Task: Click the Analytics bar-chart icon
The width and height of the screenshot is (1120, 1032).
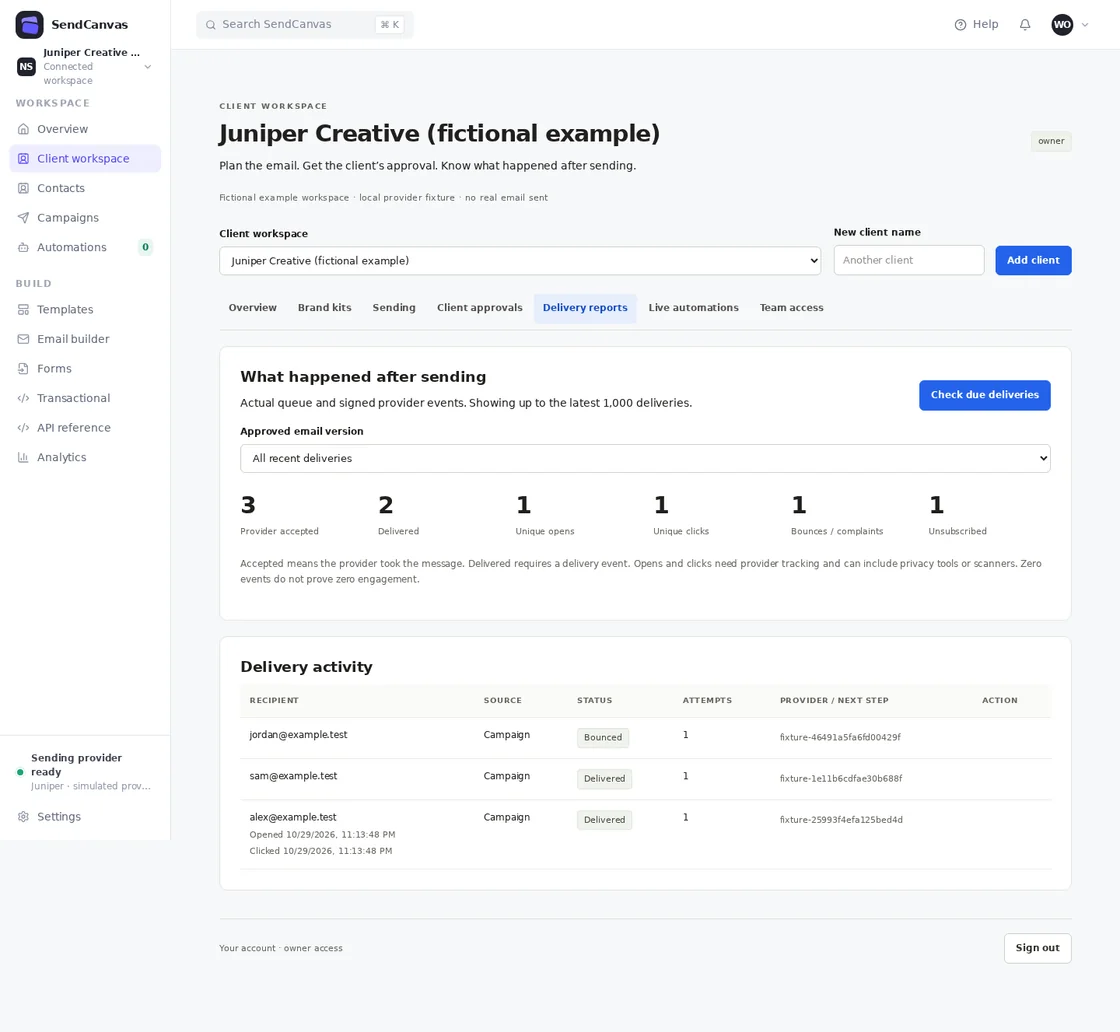Action: tap(24, 457)
